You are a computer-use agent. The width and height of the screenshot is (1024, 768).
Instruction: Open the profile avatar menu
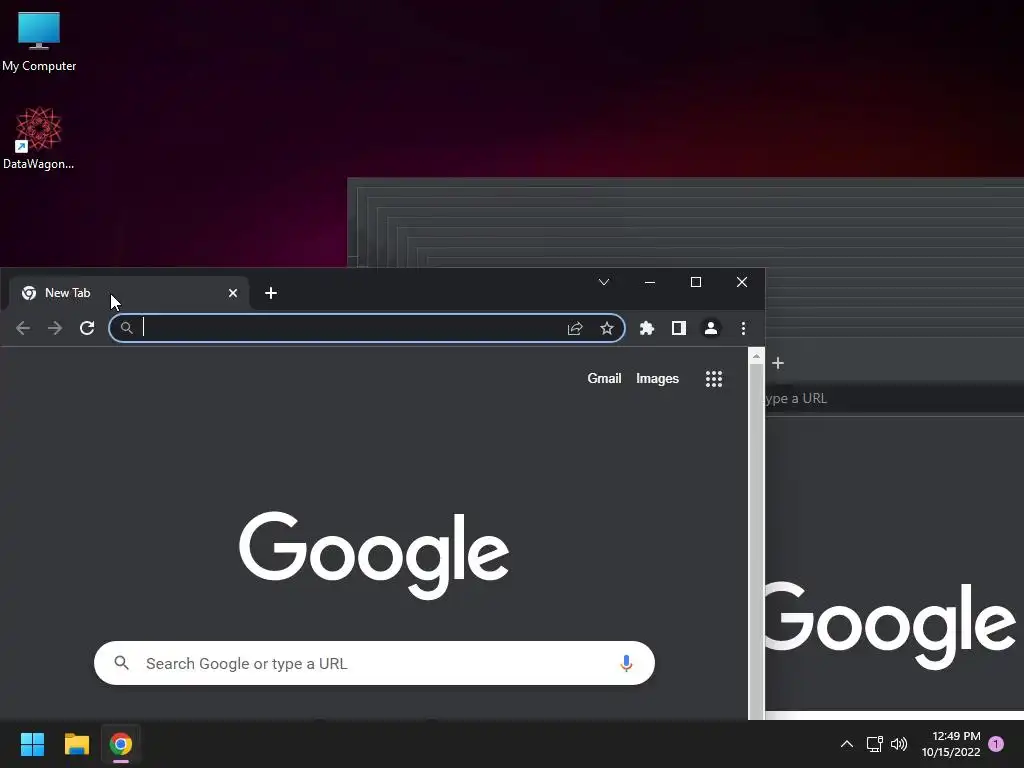(x=711, y=328)
